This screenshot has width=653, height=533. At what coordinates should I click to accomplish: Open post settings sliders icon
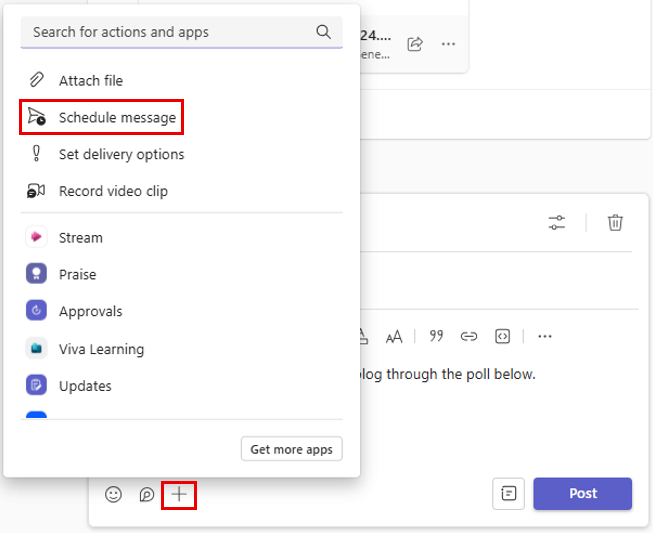click(557, 222)
